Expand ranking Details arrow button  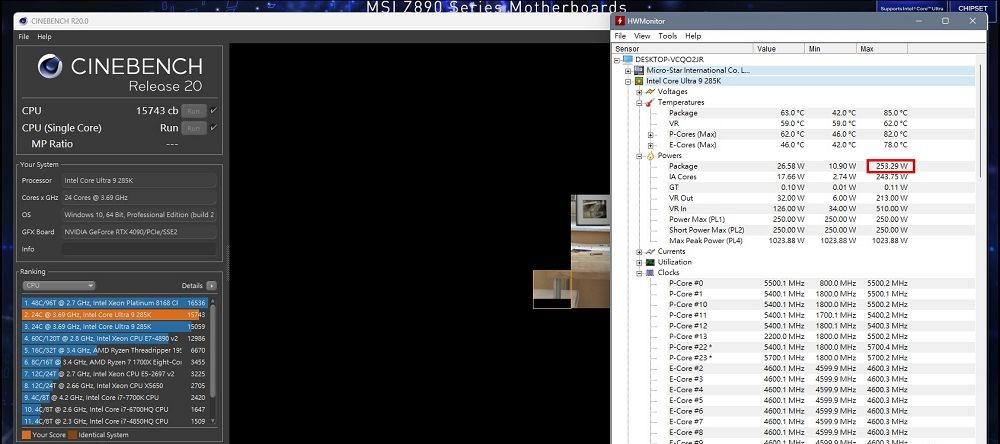[x=211, y=286]
